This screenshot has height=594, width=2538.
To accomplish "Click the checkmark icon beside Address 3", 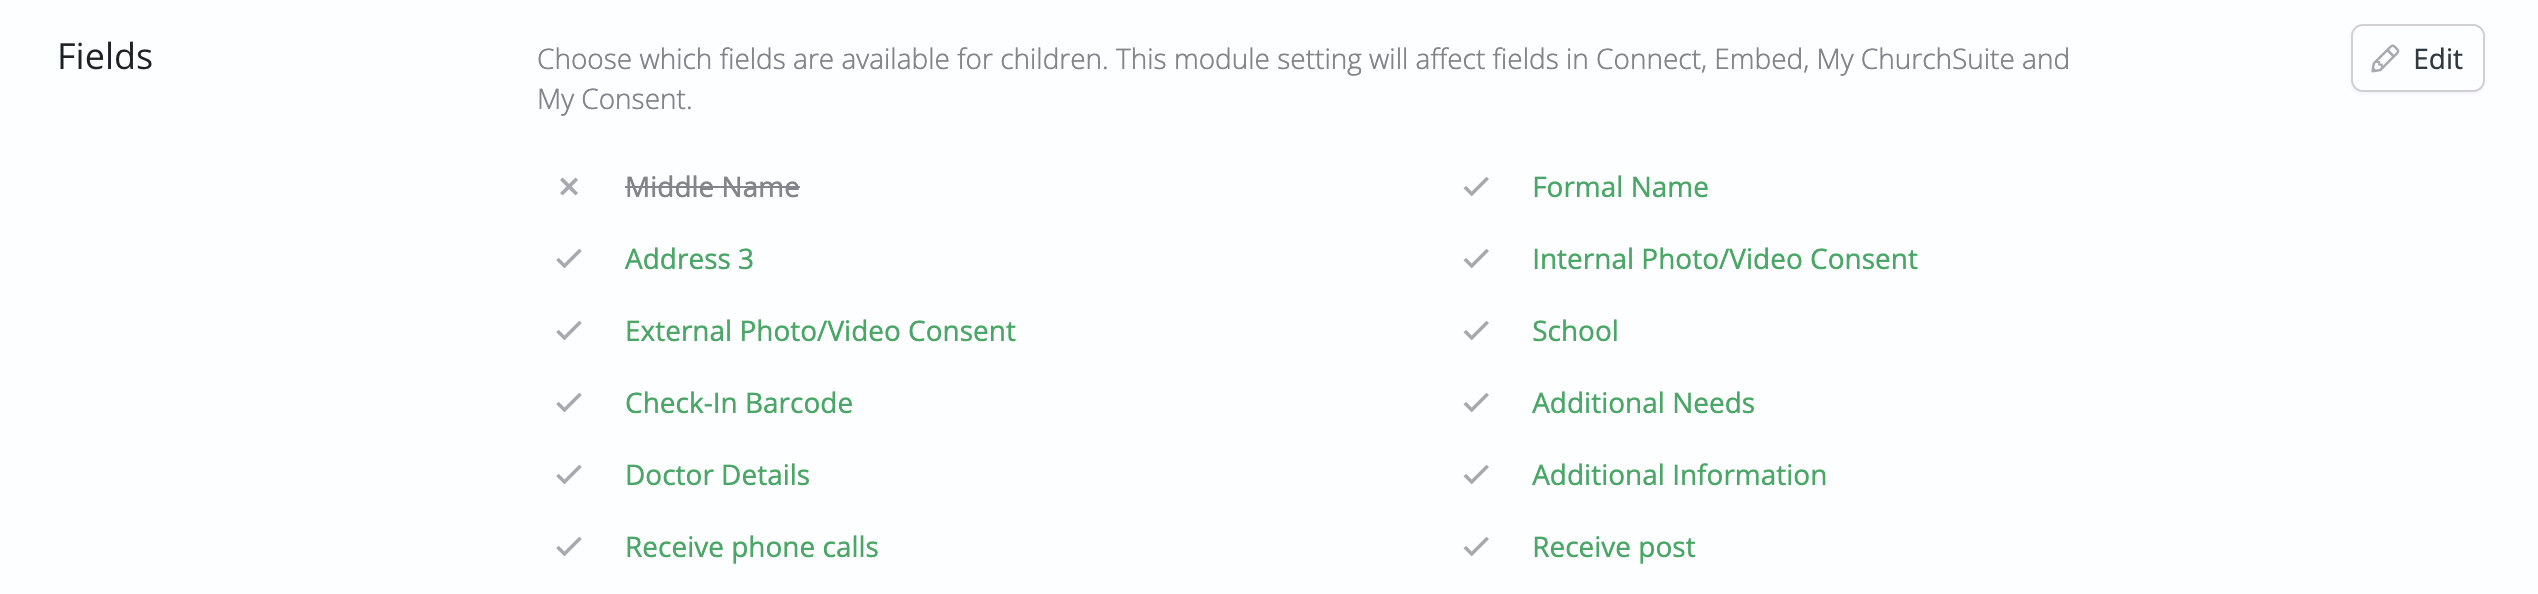I will tap(569, 259).
